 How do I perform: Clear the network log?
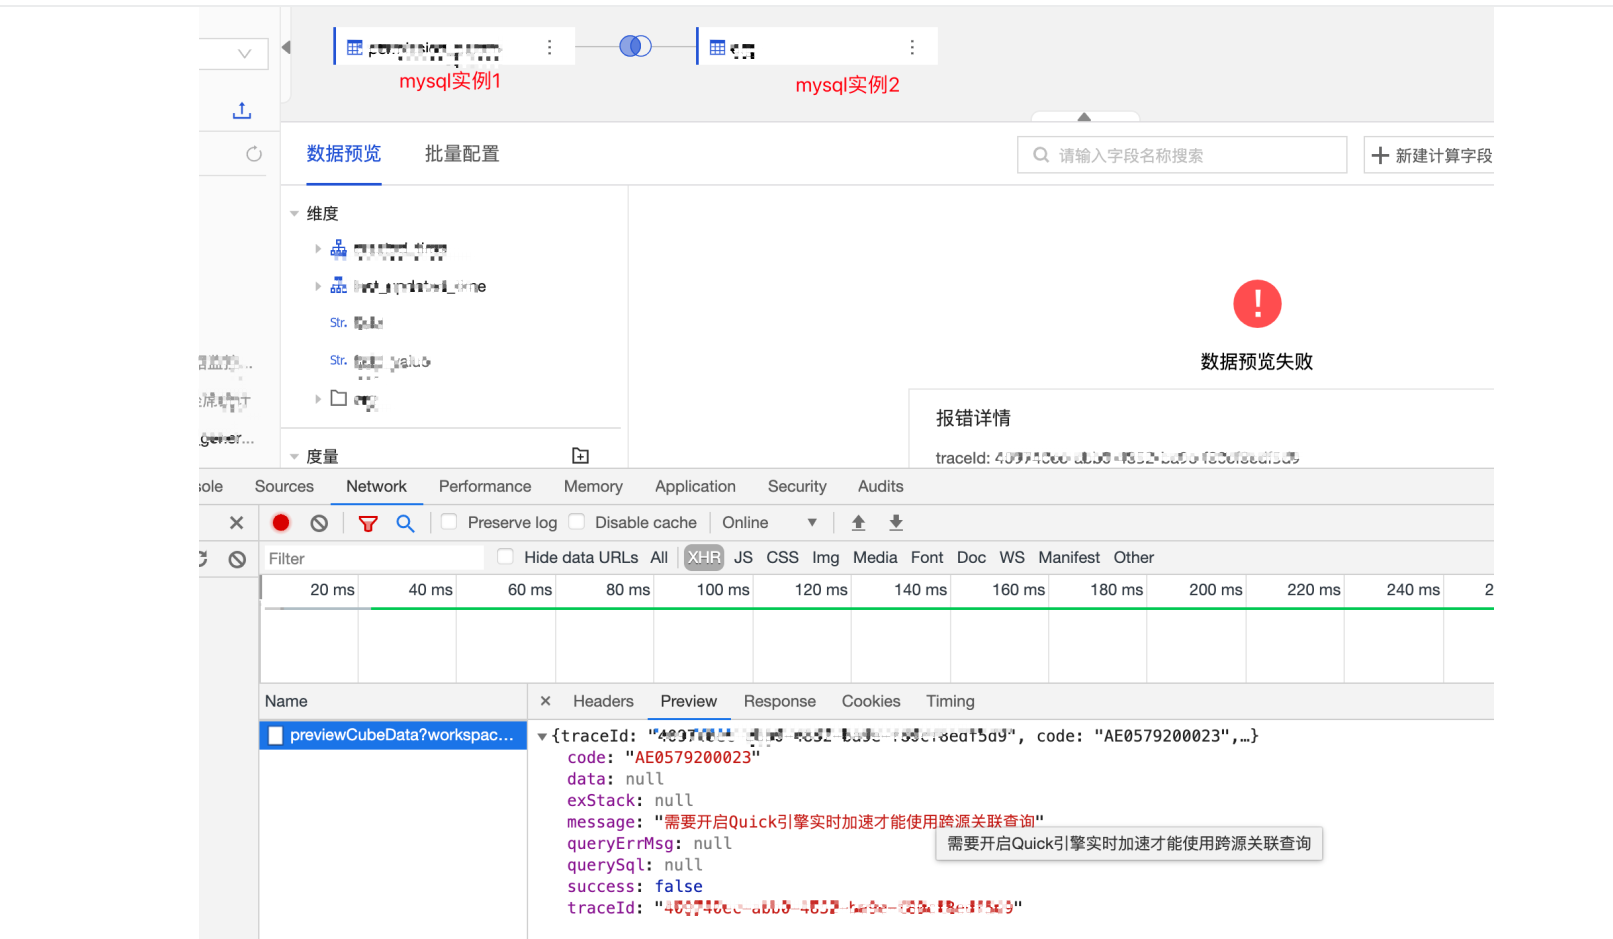tap(319, 523)
